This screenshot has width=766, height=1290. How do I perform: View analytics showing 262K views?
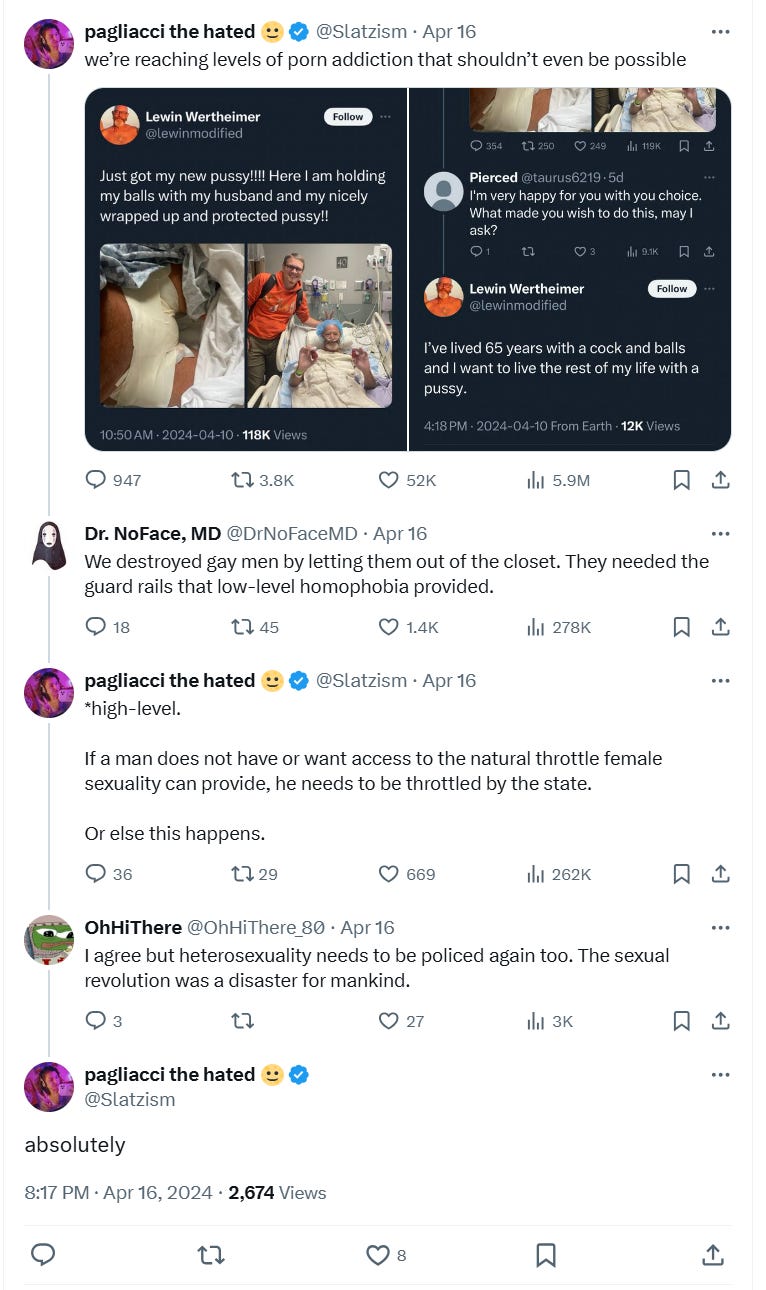click(558, 874)
